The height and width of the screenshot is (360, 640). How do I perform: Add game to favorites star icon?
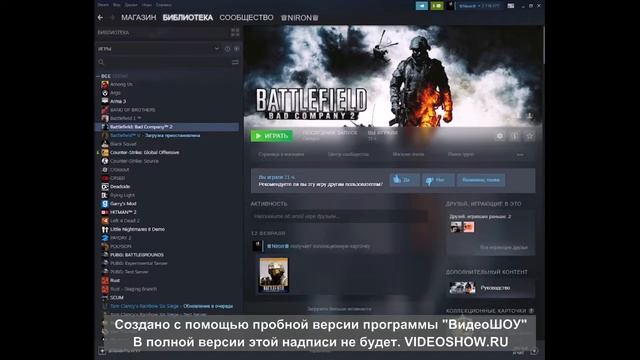click(x=530, y=136)
